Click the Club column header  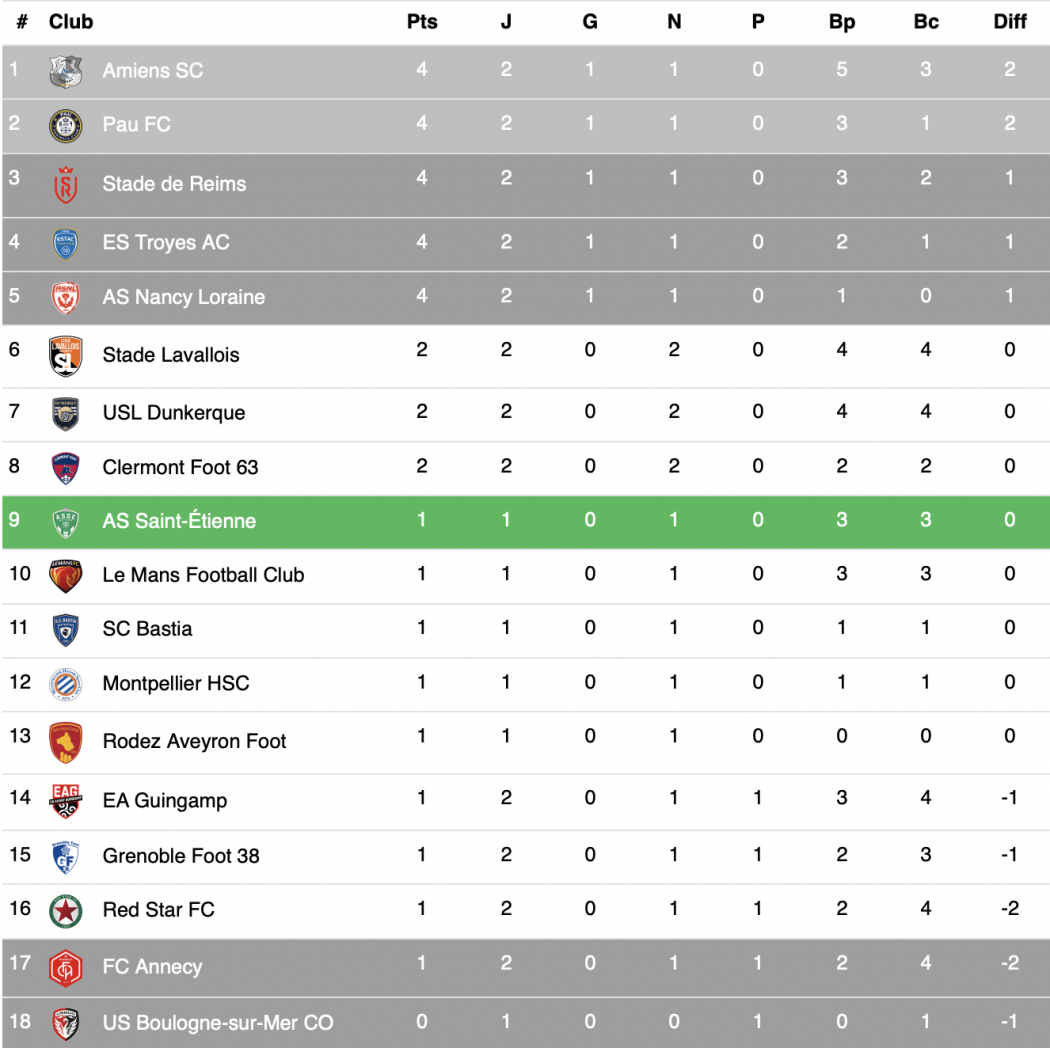[x=71, y=22]
